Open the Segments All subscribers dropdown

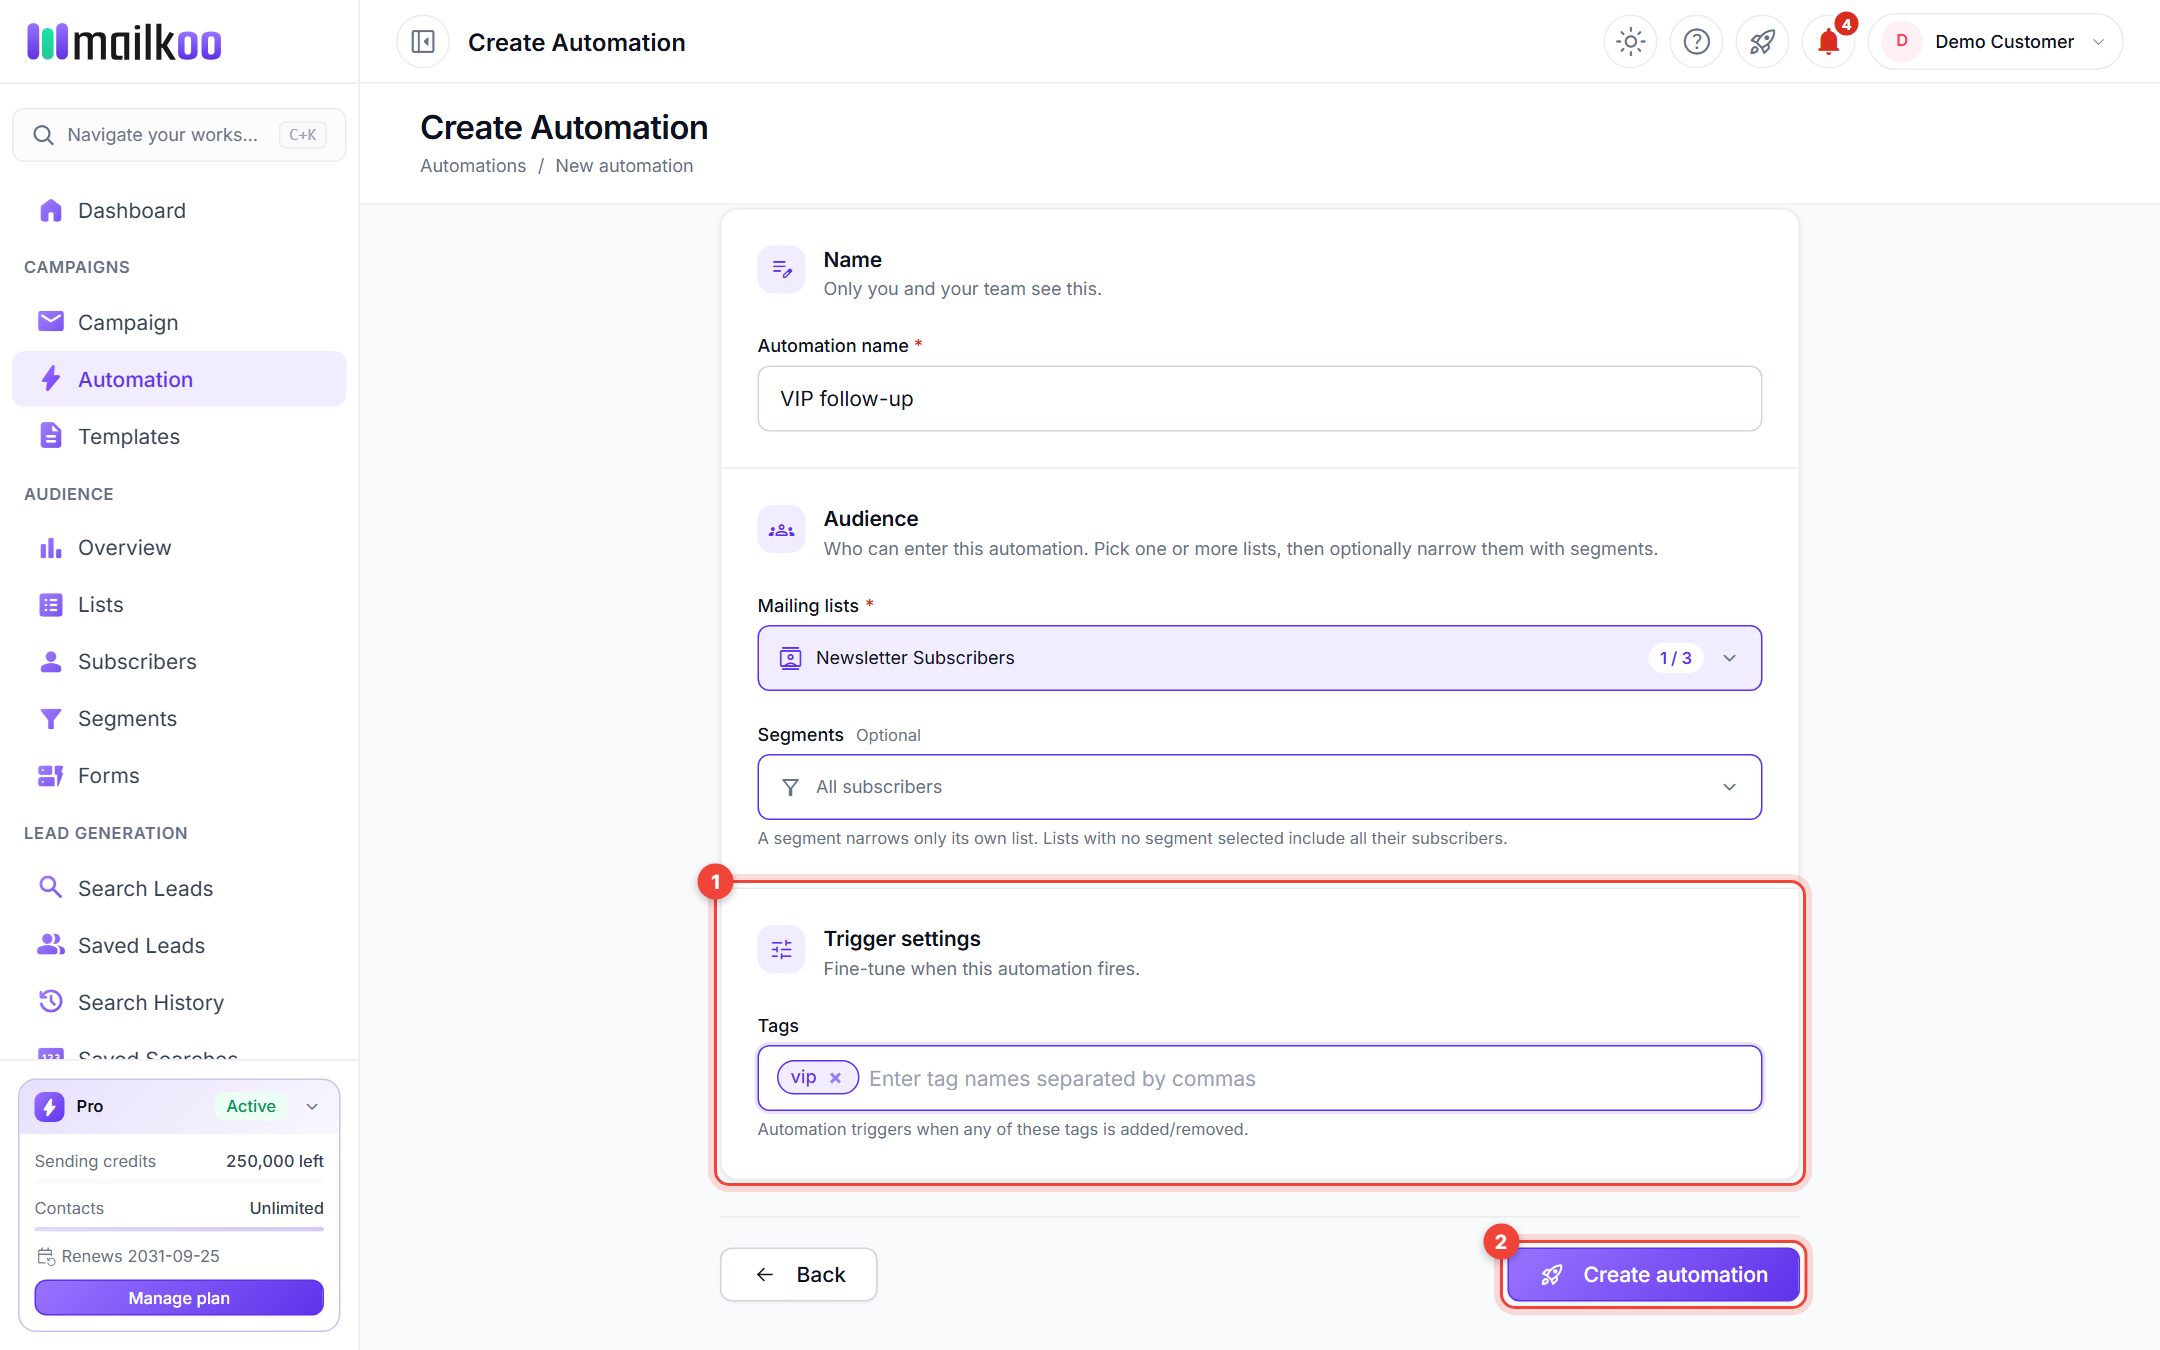tap(1259, 787)
